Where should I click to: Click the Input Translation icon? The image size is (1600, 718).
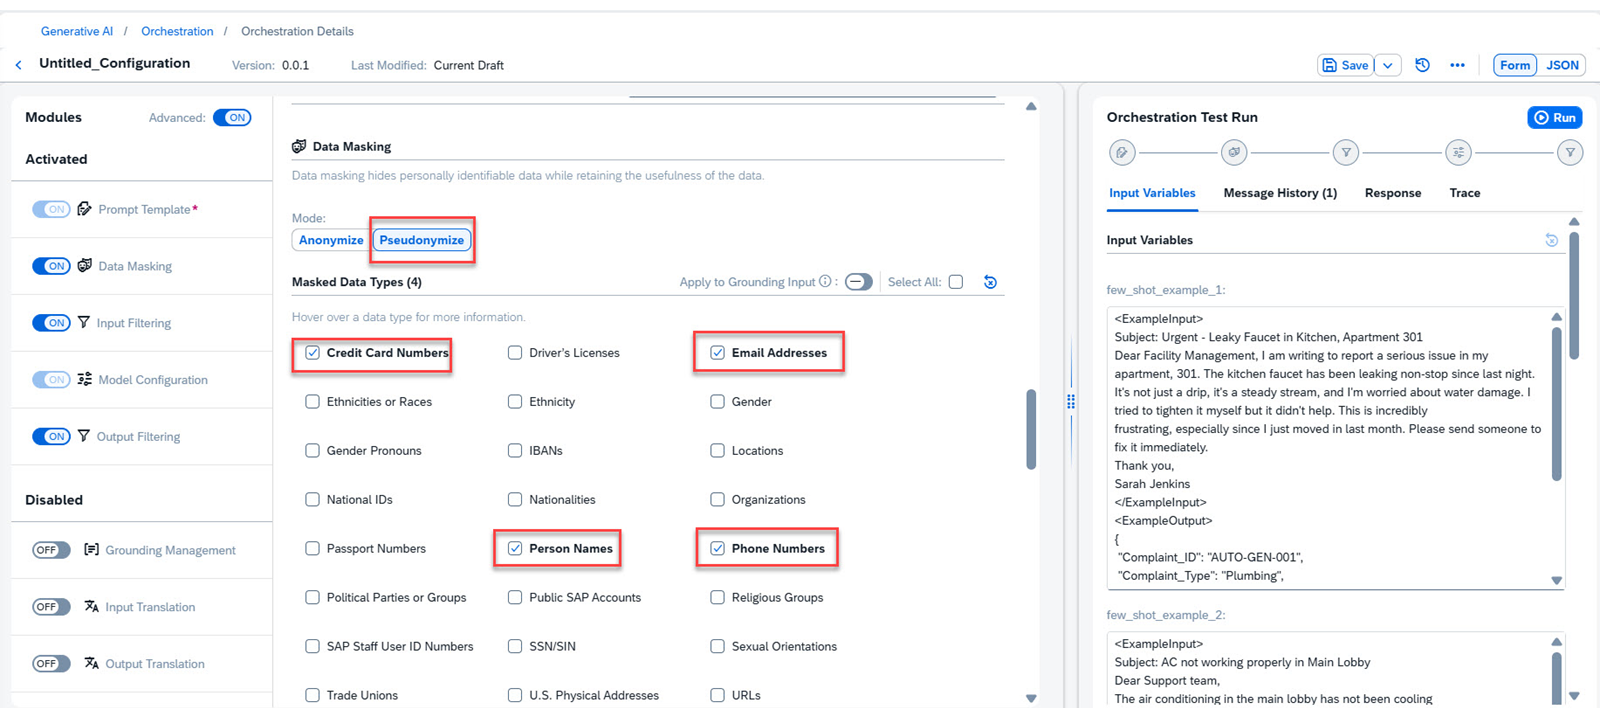click(x=91, y=606)
